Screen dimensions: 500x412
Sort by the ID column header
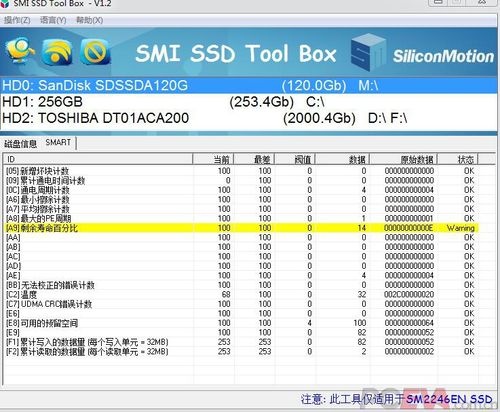coord(98,159)
